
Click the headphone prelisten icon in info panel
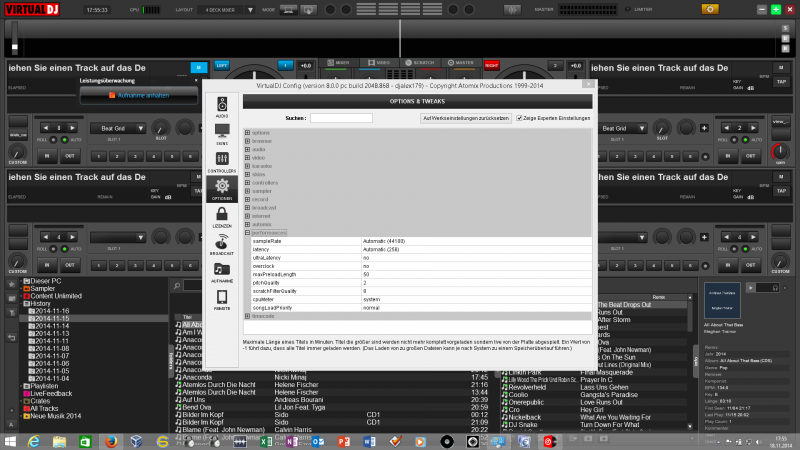coord(775,288)
